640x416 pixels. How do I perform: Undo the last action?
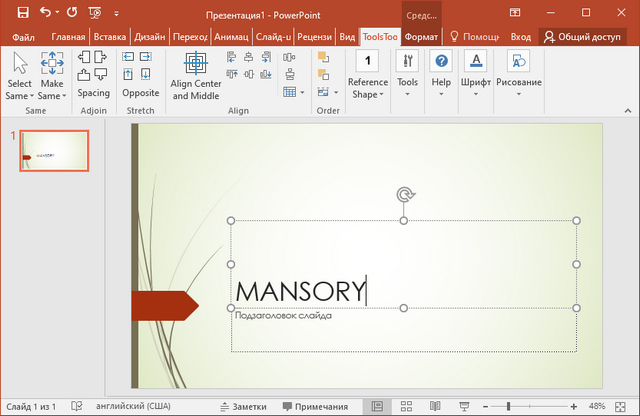pyautogui.click(x=46, y=13)
